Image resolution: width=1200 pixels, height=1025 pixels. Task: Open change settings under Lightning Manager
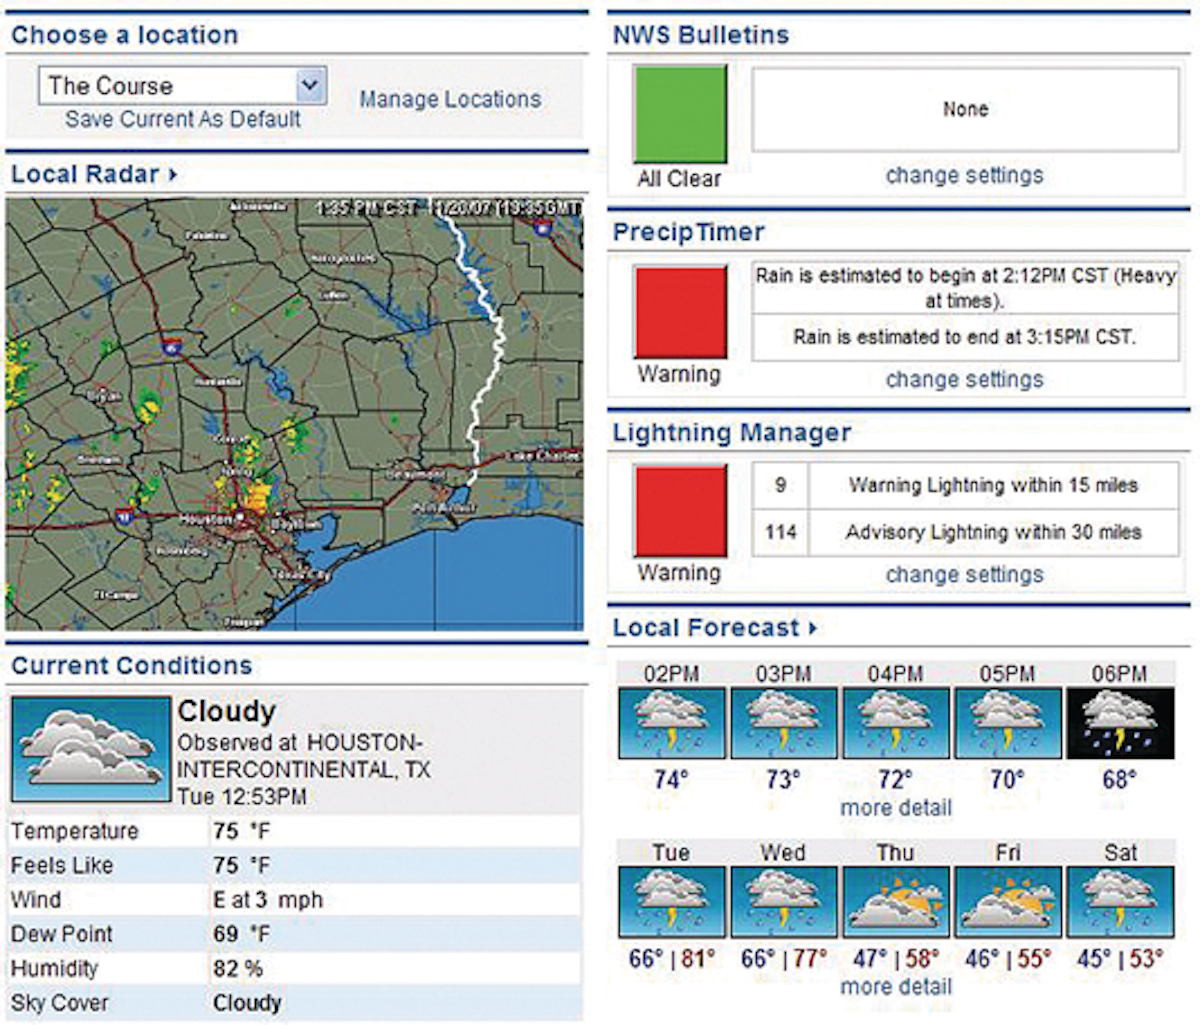click(x=963, y=575)
